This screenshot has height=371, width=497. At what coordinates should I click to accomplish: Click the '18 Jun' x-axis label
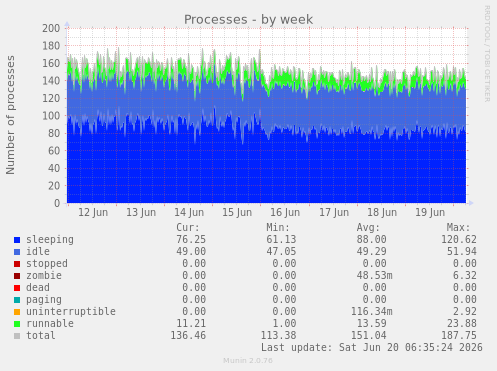coord(382,212)
